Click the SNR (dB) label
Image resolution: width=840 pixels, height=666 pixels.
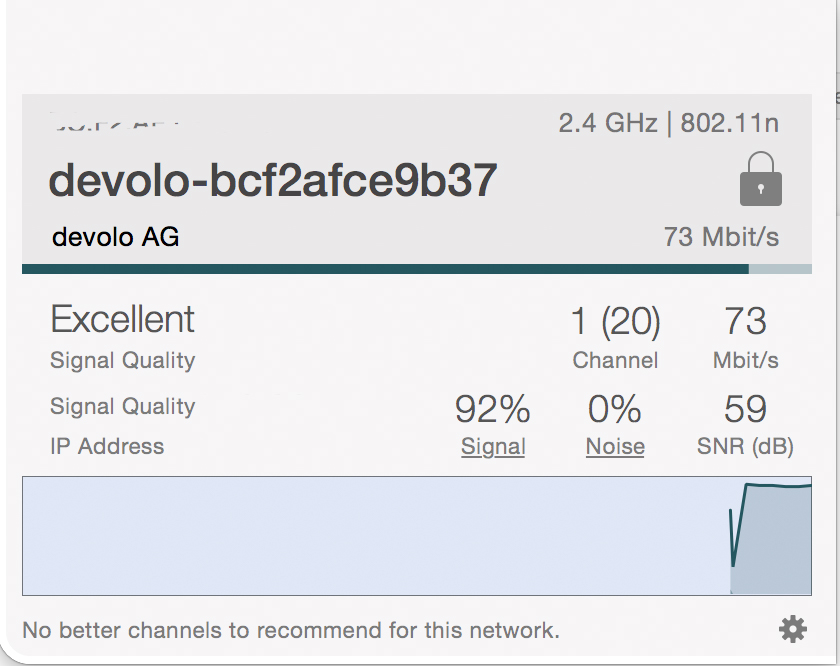point(745,447)
